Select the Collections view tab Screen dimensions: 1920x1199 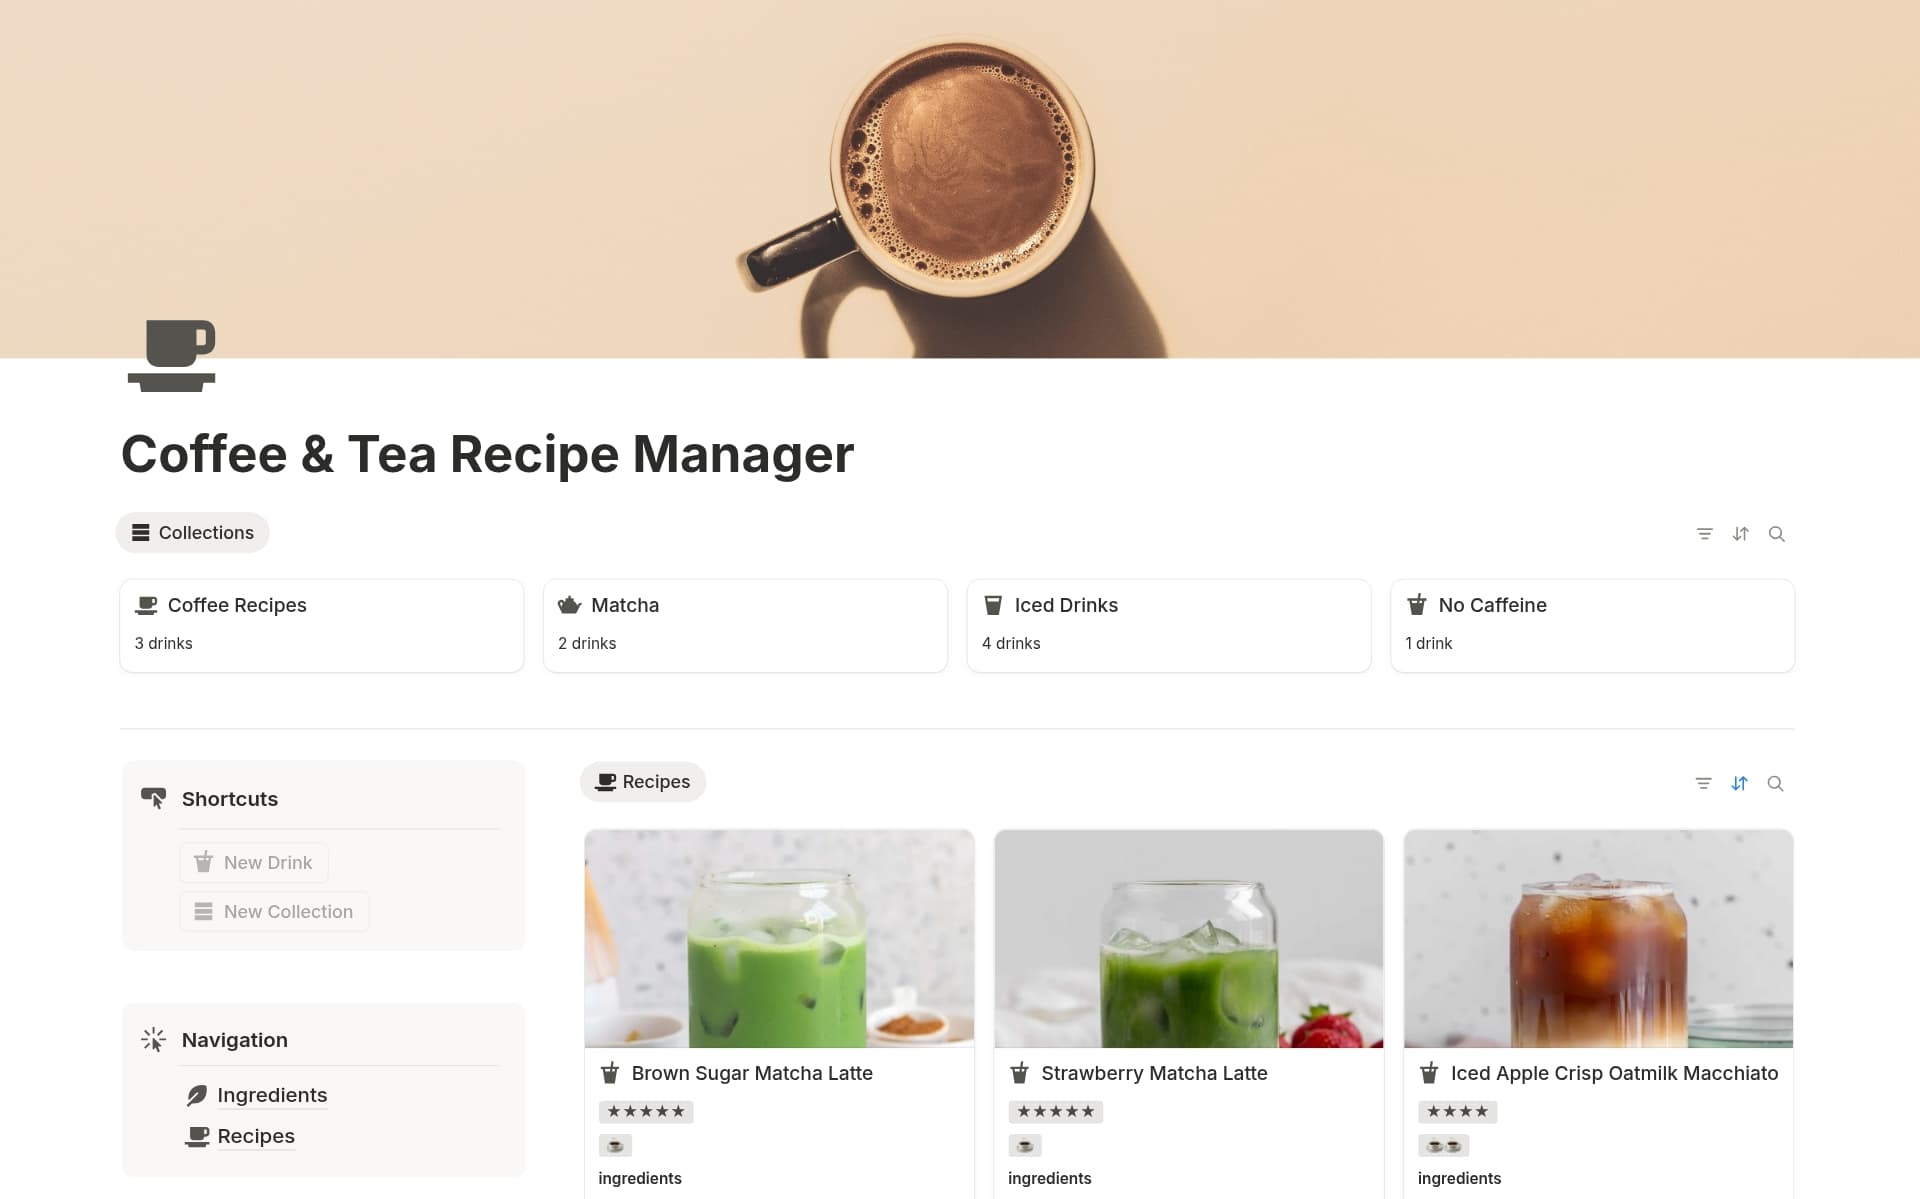coord(193,533)
